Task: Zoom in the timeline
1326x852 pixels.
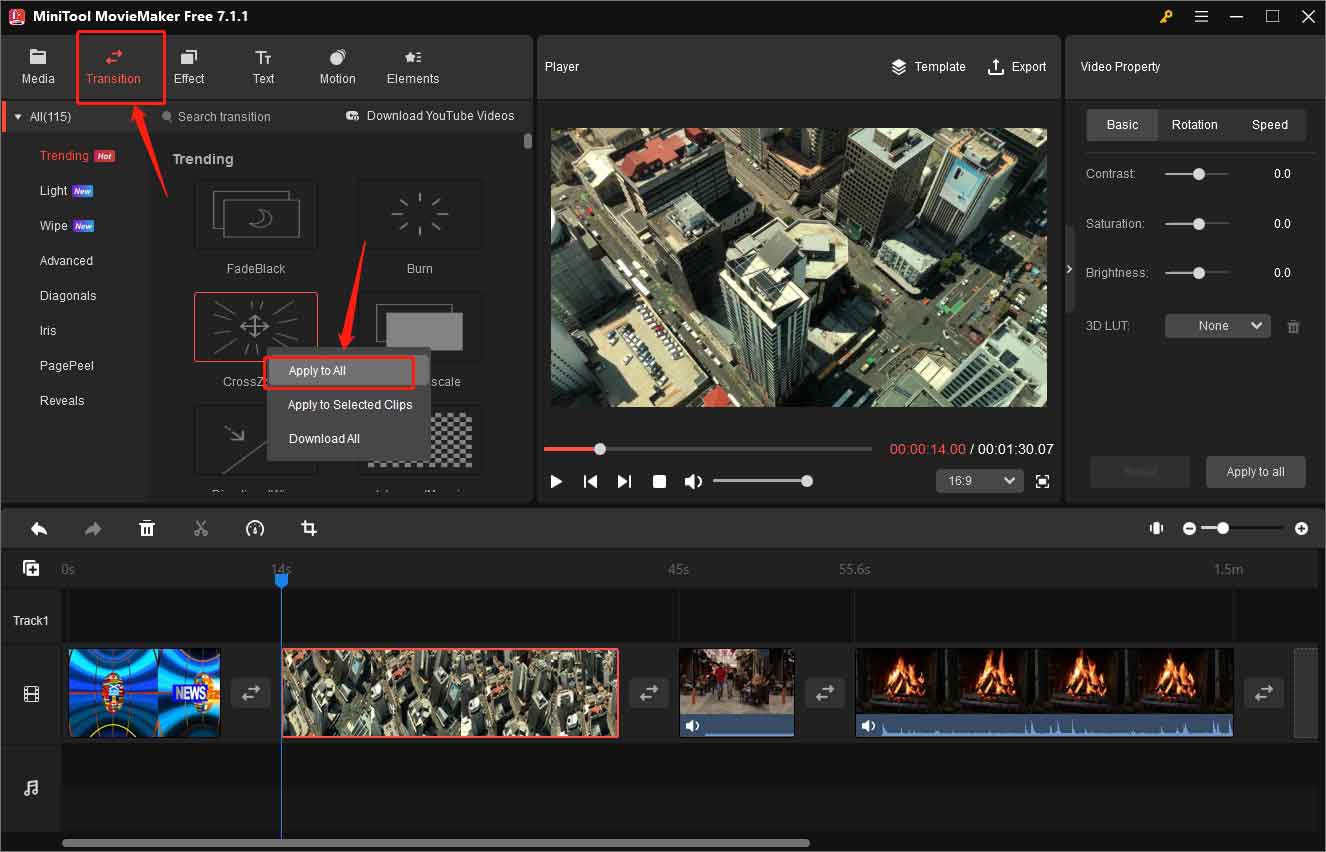Action: (1301, 528)
